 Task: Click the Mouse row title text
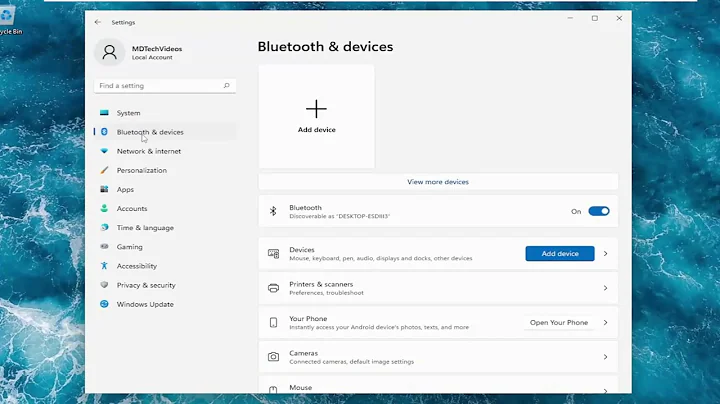point(300,387)
